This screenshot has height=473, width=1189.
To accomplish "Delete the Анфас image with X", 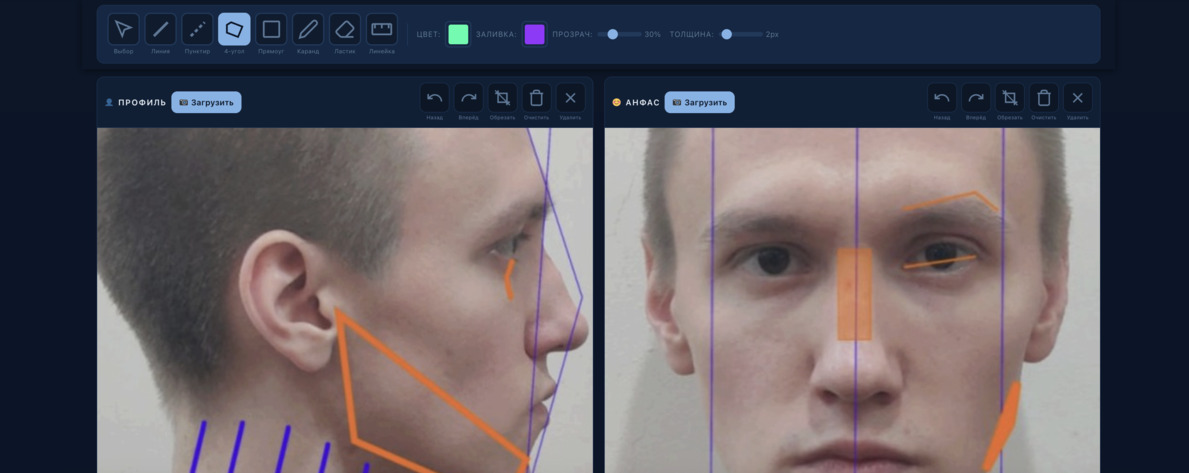I will (1077, 98).
